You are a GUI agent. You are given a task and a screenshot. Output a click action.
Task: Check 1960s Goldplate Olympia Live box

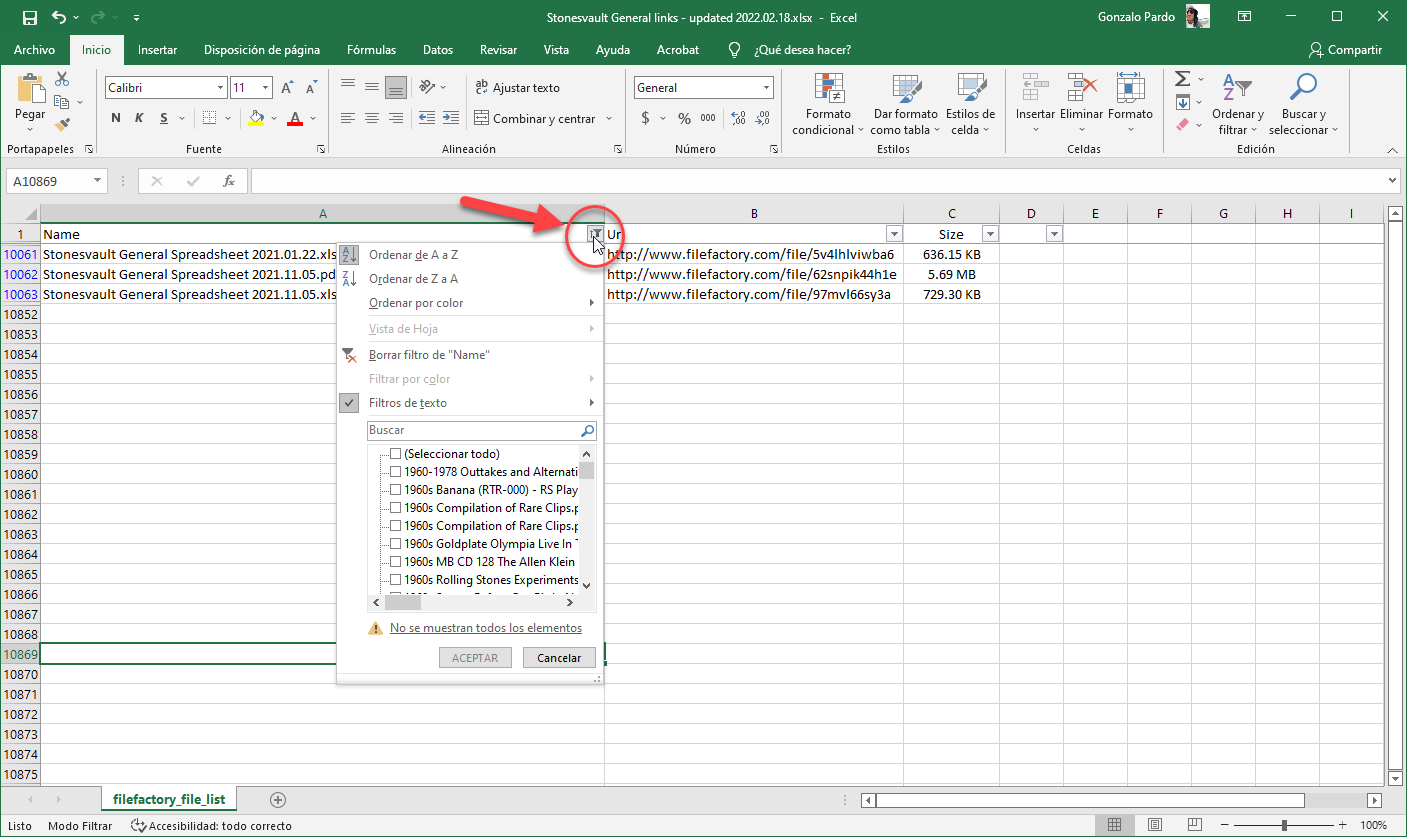tap(395, 544)
